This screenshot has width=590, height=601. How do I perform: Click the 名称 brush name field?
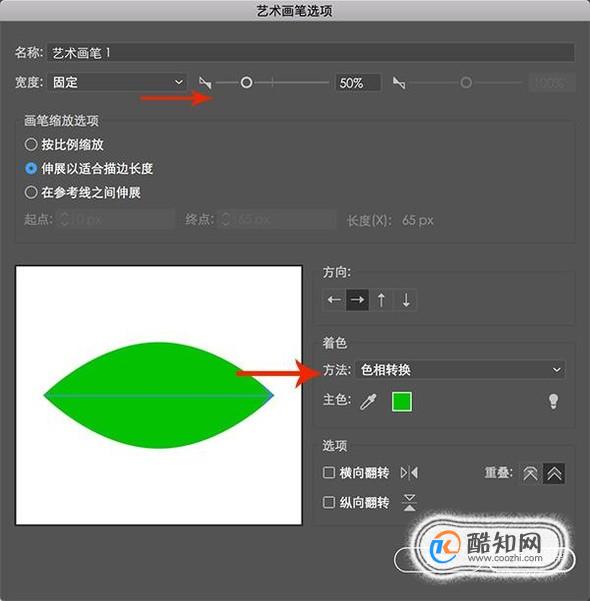coord(311,53)
